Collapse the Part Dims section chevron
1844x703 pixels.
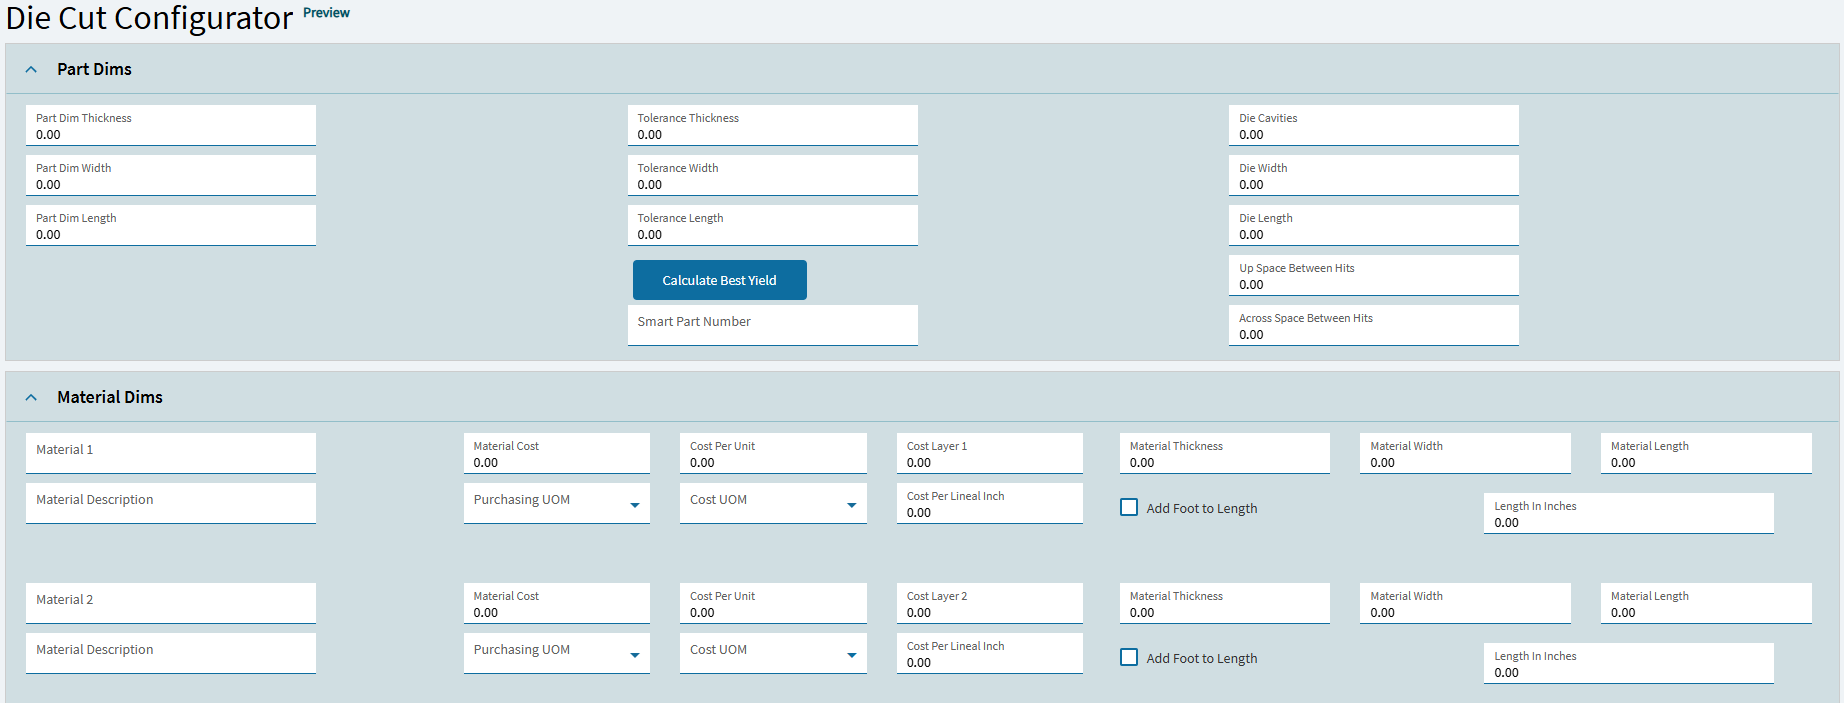31,70
